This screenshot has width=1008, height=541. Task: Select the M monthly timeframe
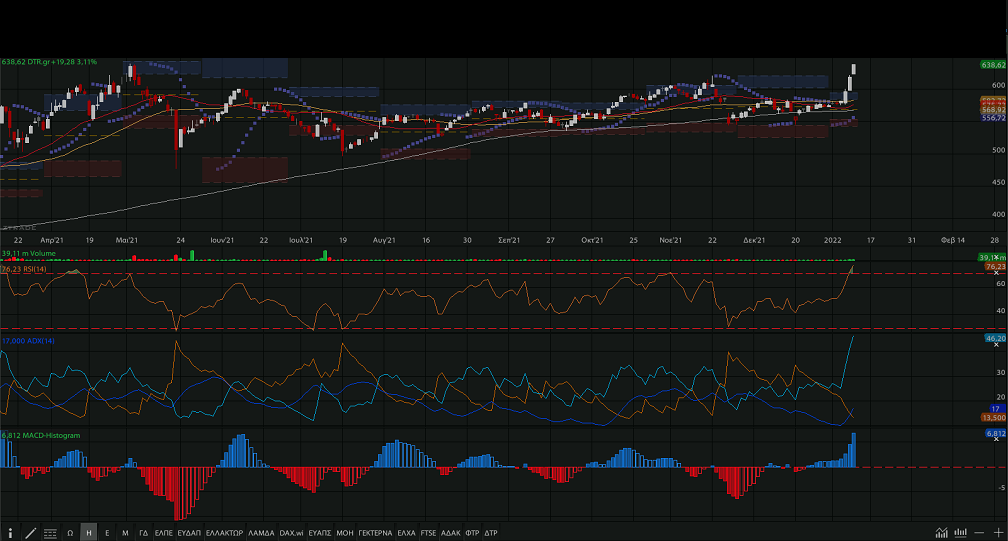125,533
